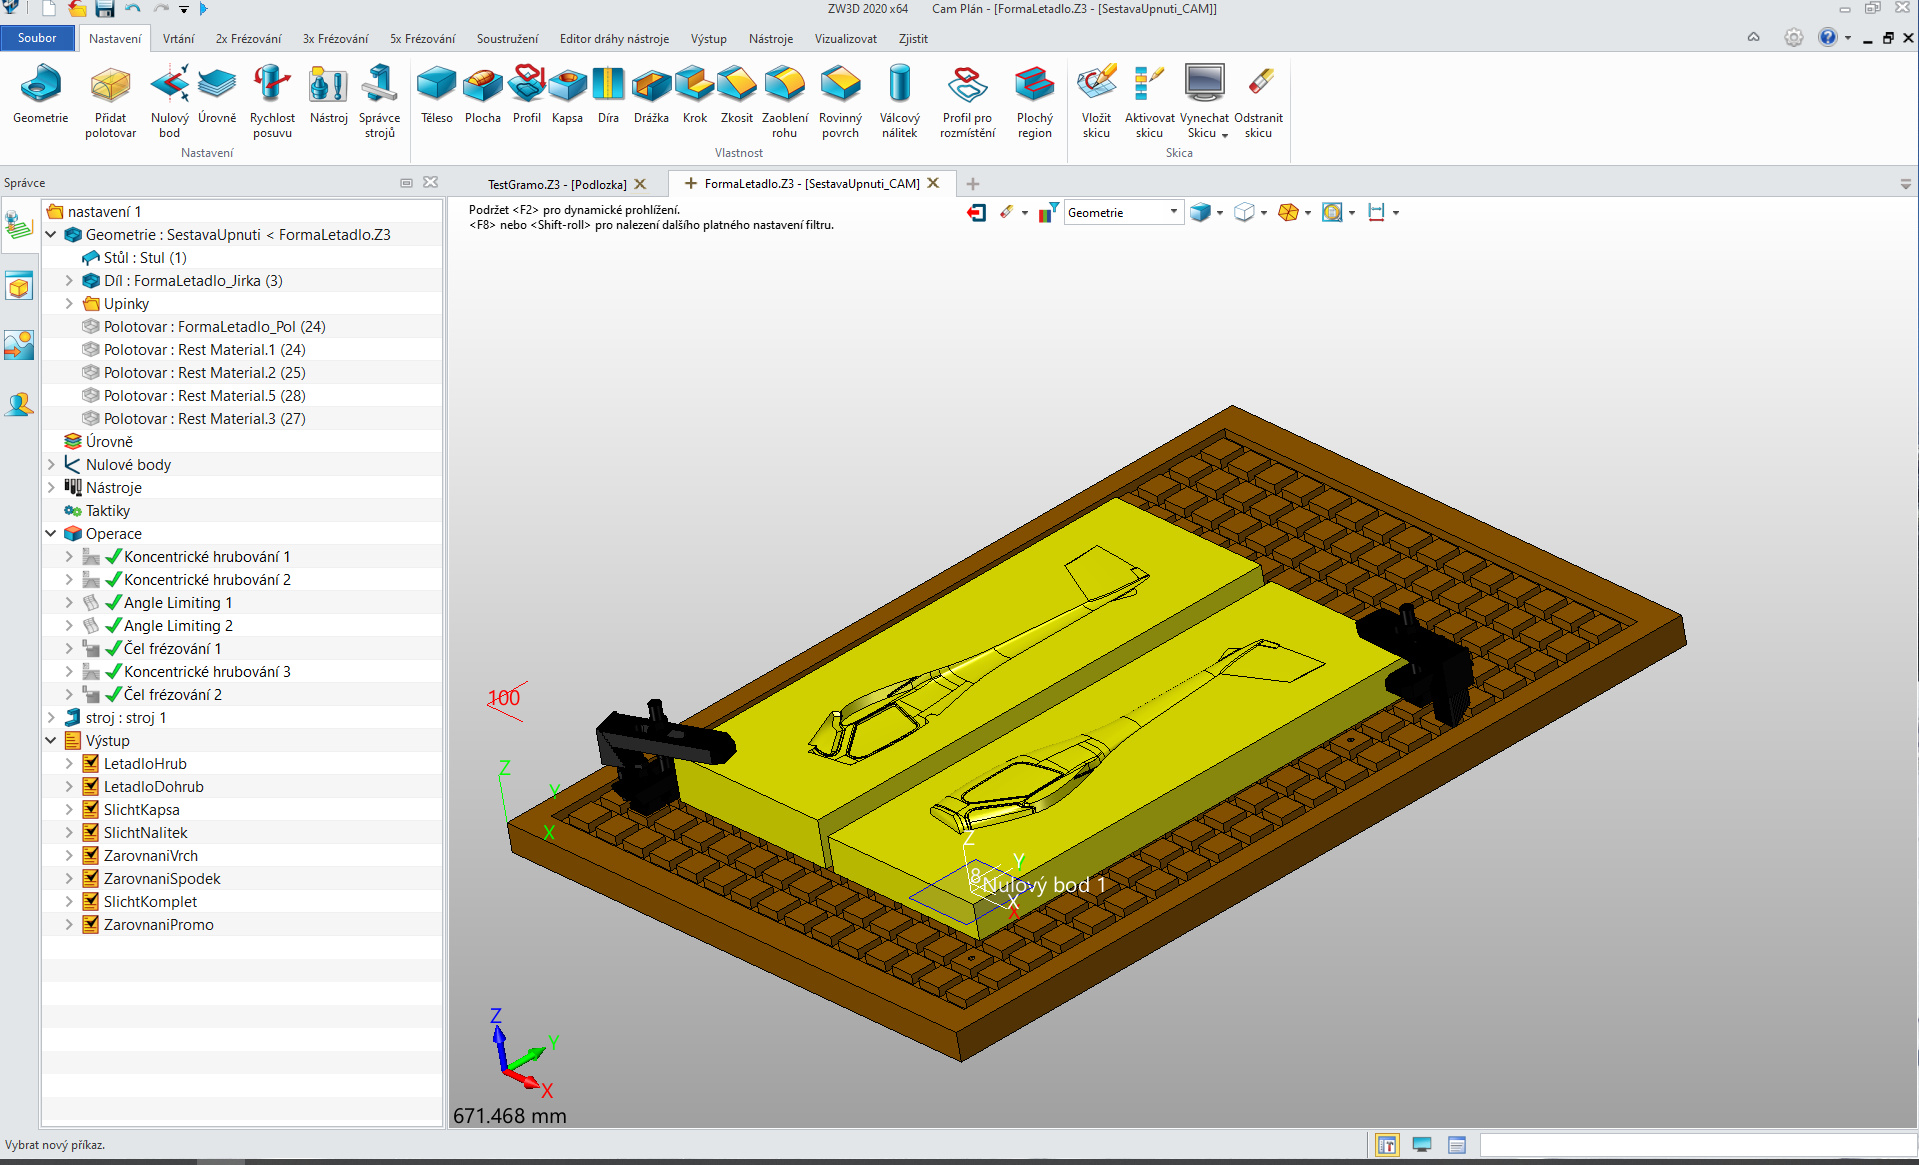Open the TestGramo.Z3 Podlozka document tab

557,184
